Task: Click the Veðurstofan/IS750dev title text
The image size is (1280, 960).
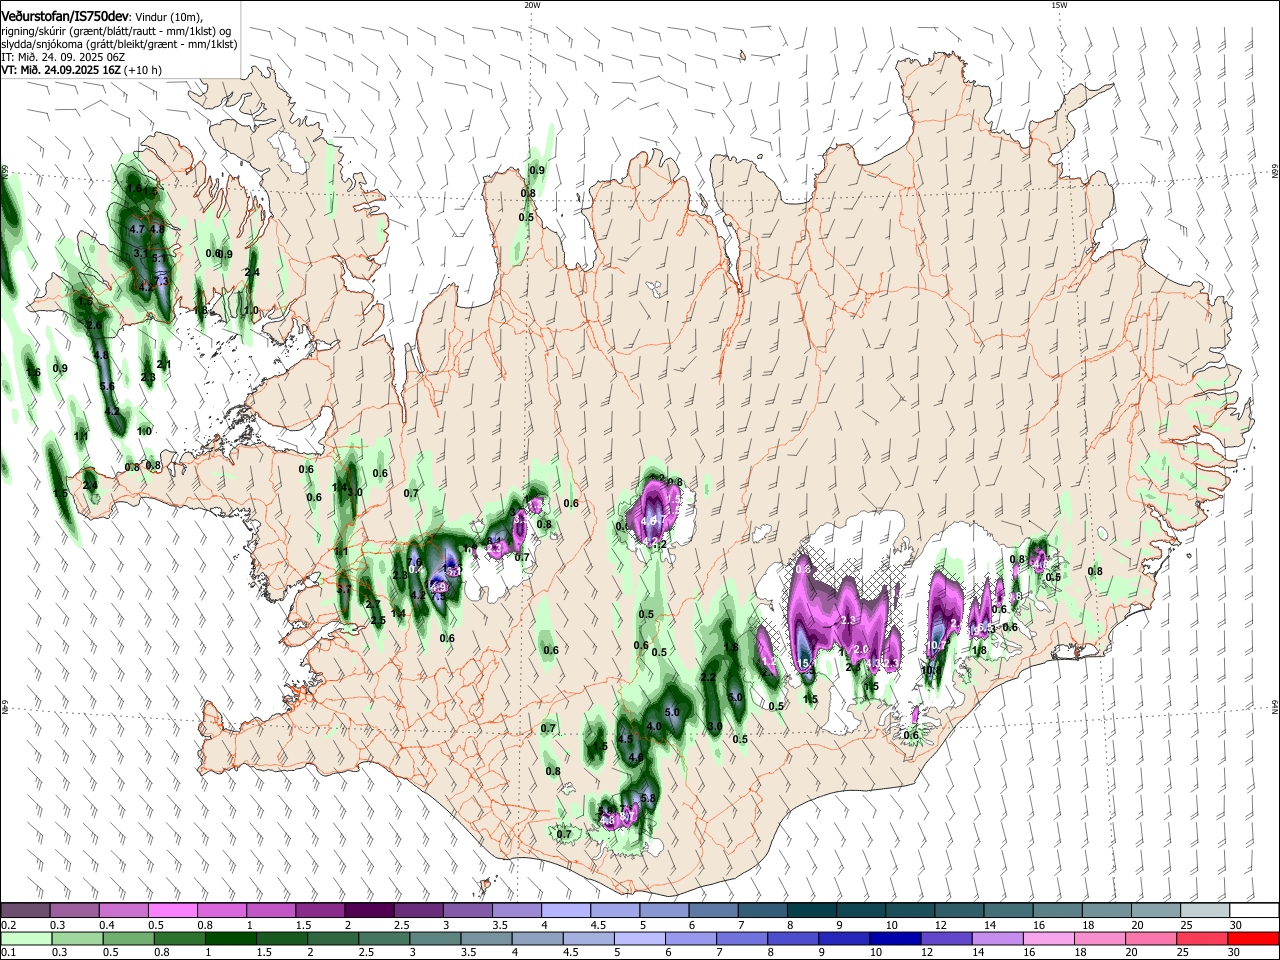Action: [64, 17]
